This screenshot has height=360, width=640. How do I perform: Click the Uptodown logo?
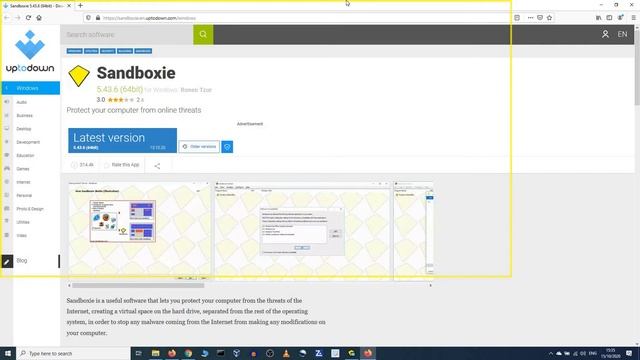[x=30, y=52]
